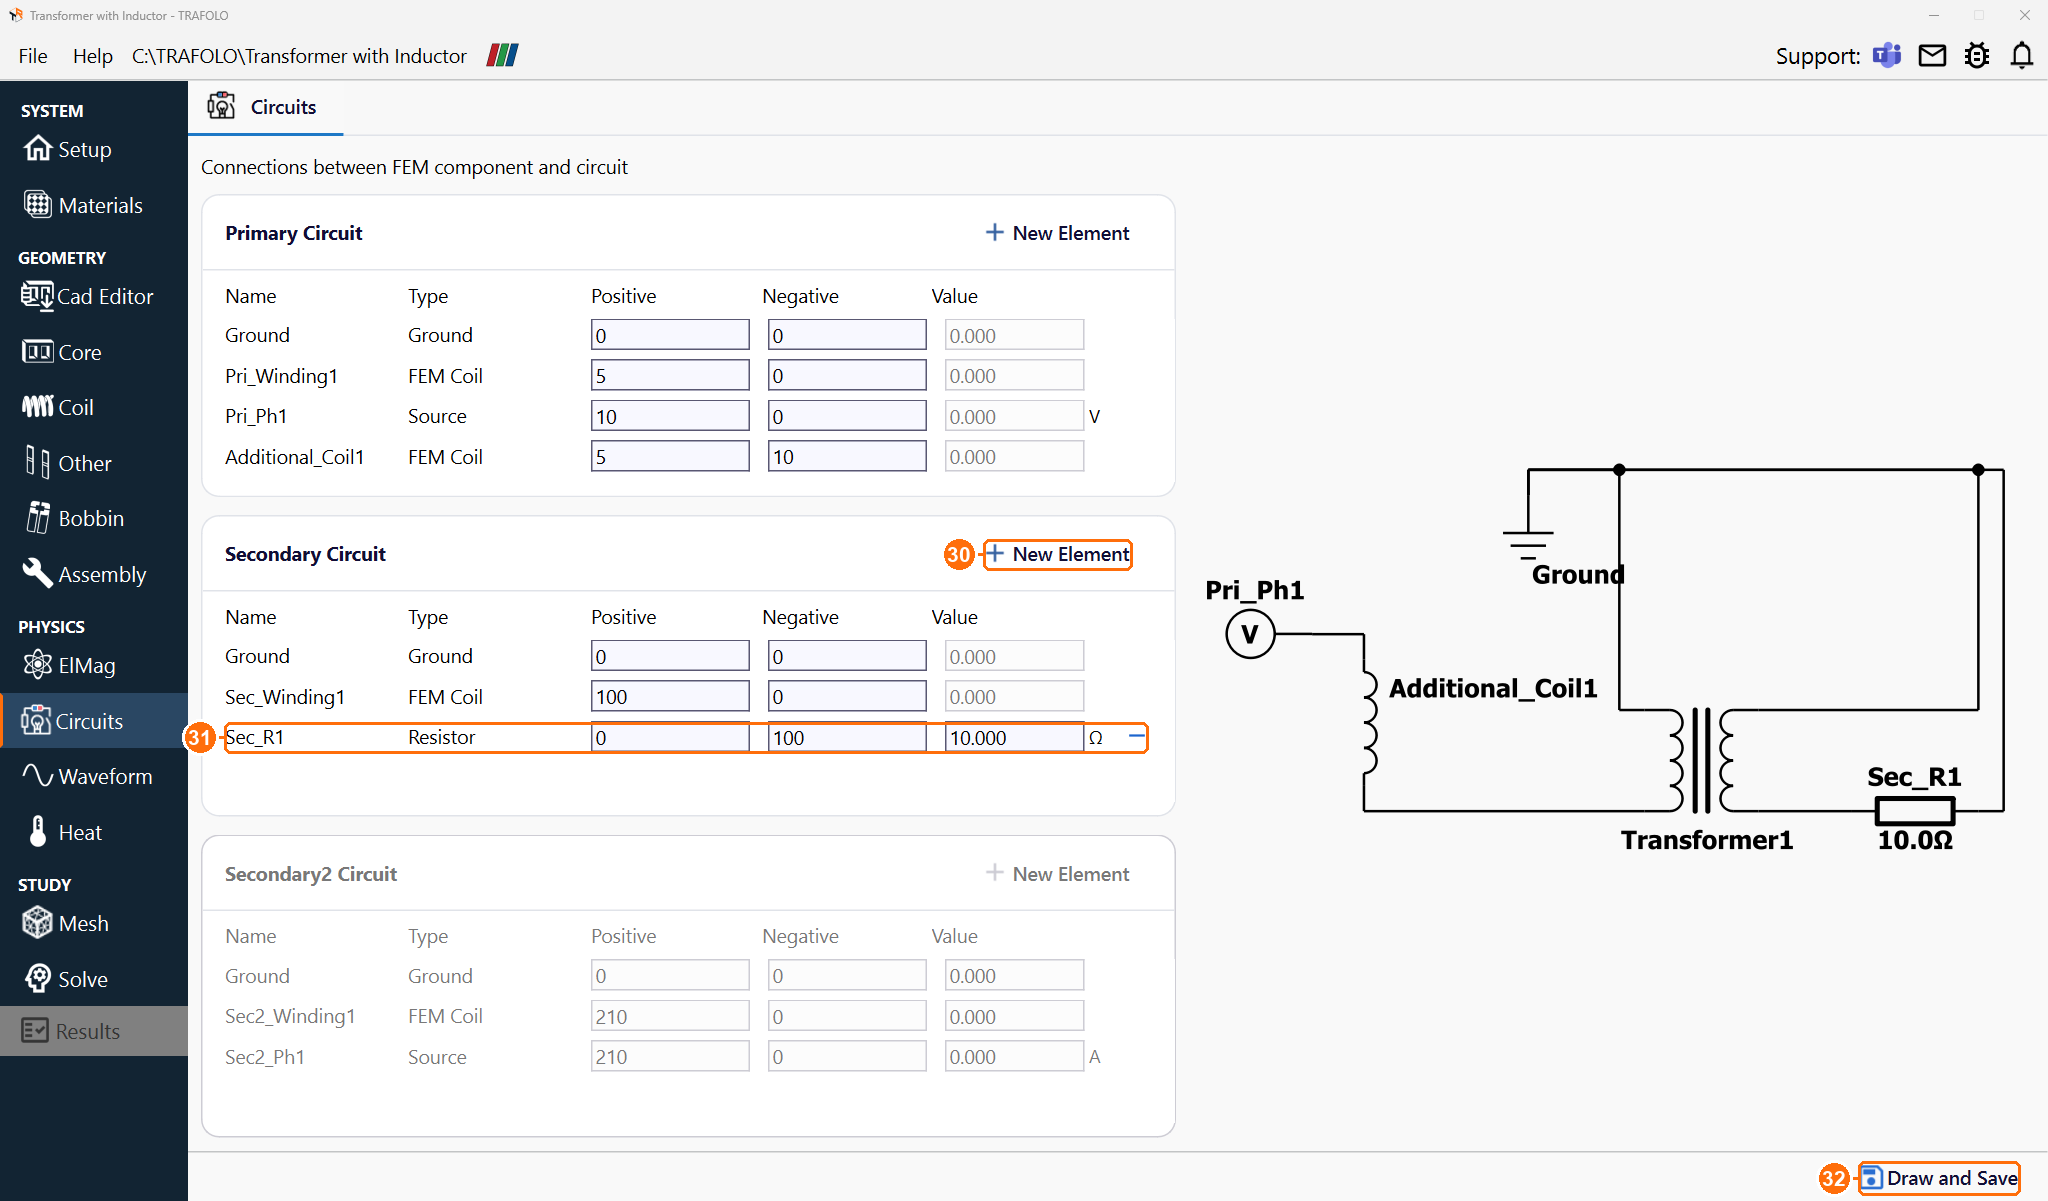Click Secondary Circuit Ground positive field
The image size is (2048, 1201).
670,656
